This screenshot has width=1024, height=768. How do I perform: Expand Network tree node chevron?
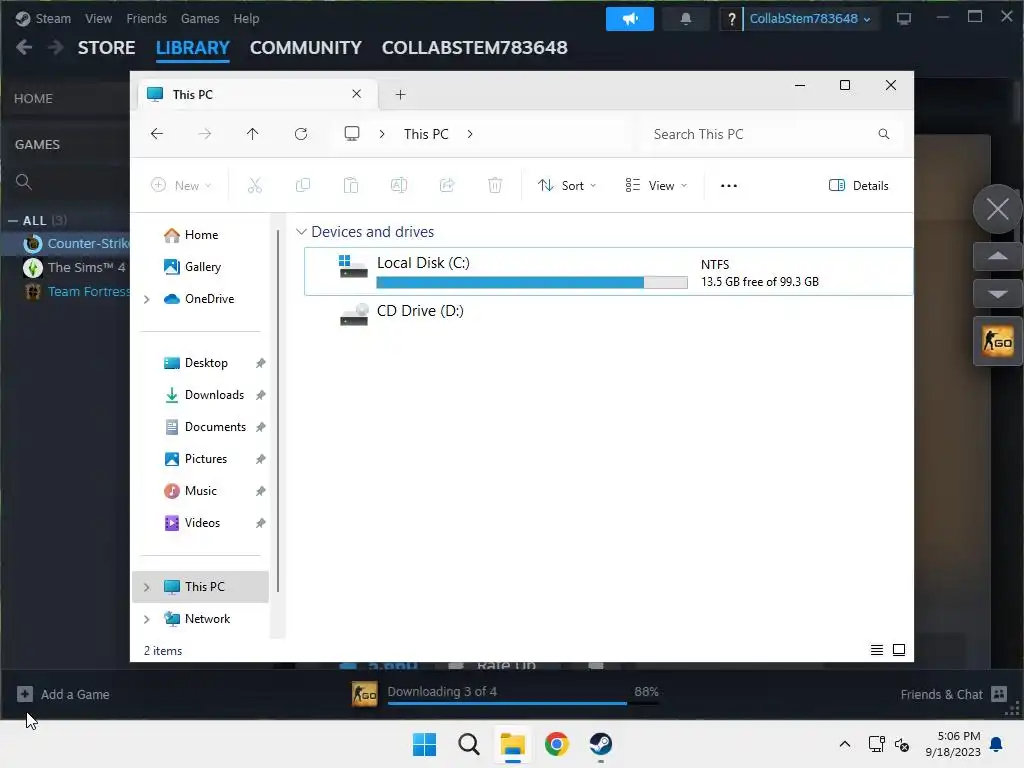147,619
